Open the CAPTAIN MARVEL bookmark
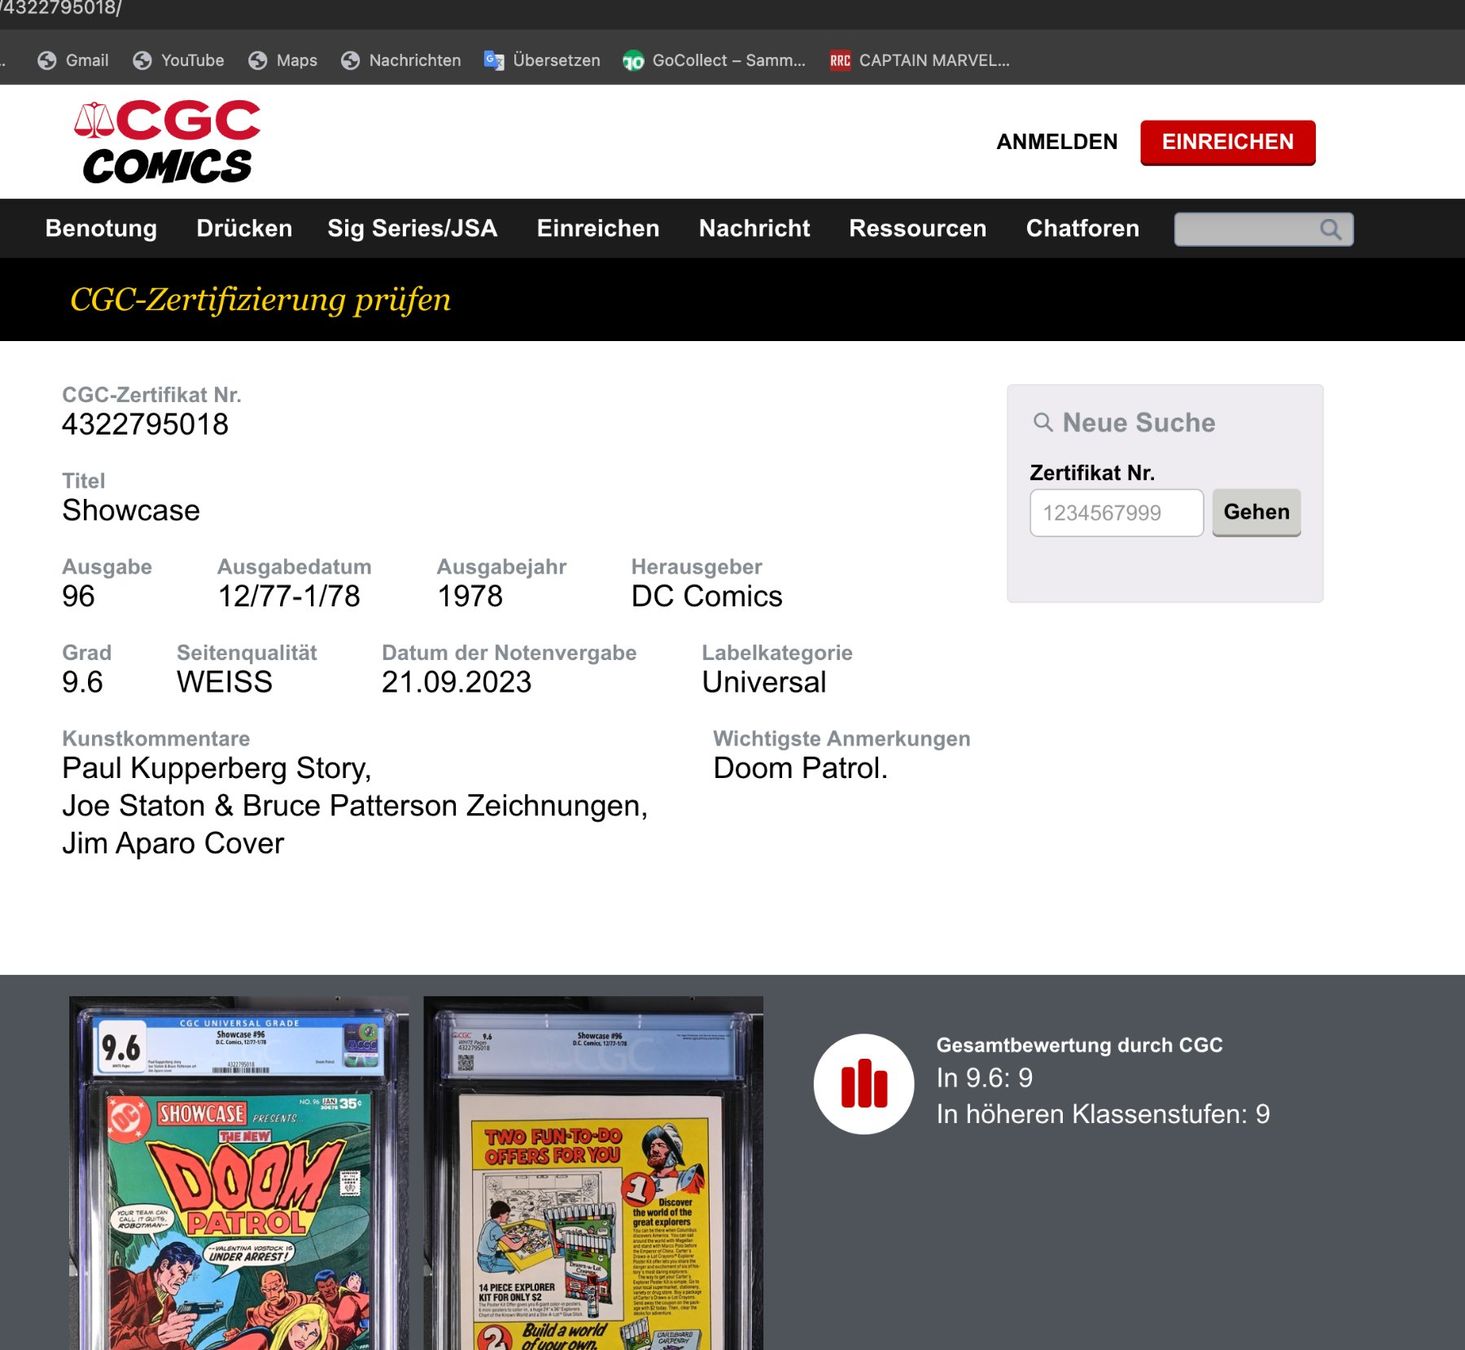The height and width of the screenshot is (1350, 1465). (920, 60)
